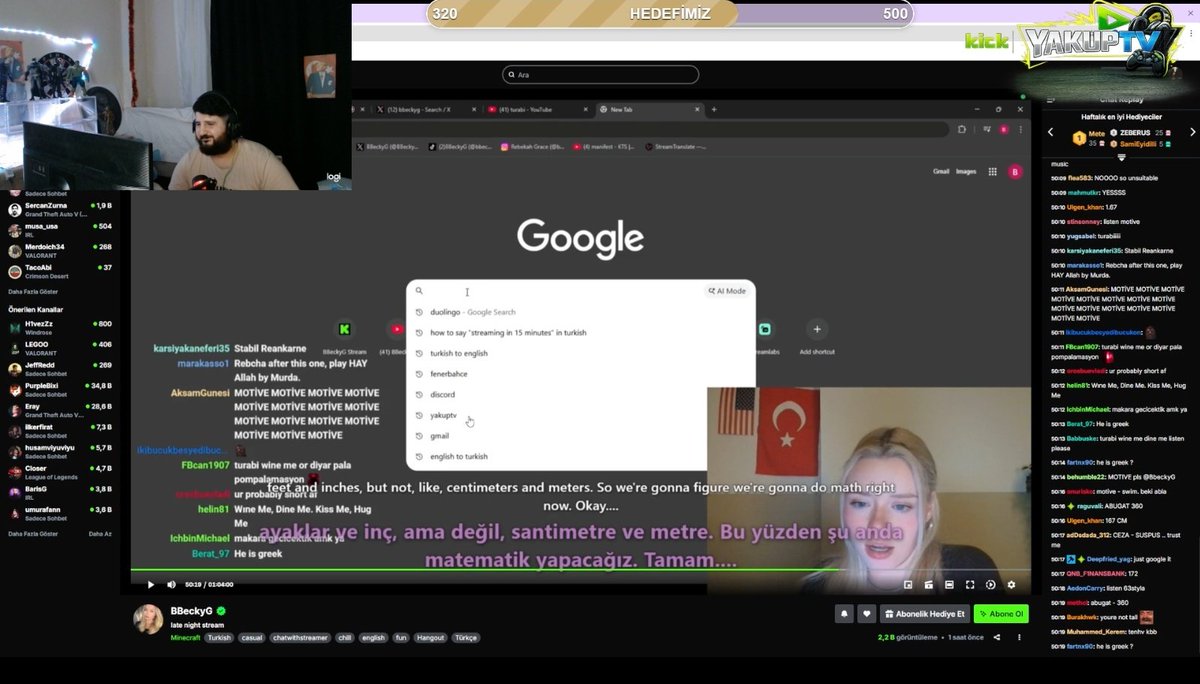This screenshot has width=1200, height=684.
Task: Open Google account avatar B
Action: [1015, 171]
